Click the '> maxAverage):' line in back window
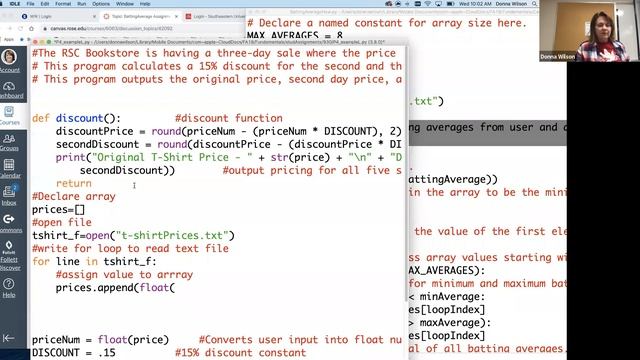The width and height of the screenshot is (640, 360). [450, 322]
